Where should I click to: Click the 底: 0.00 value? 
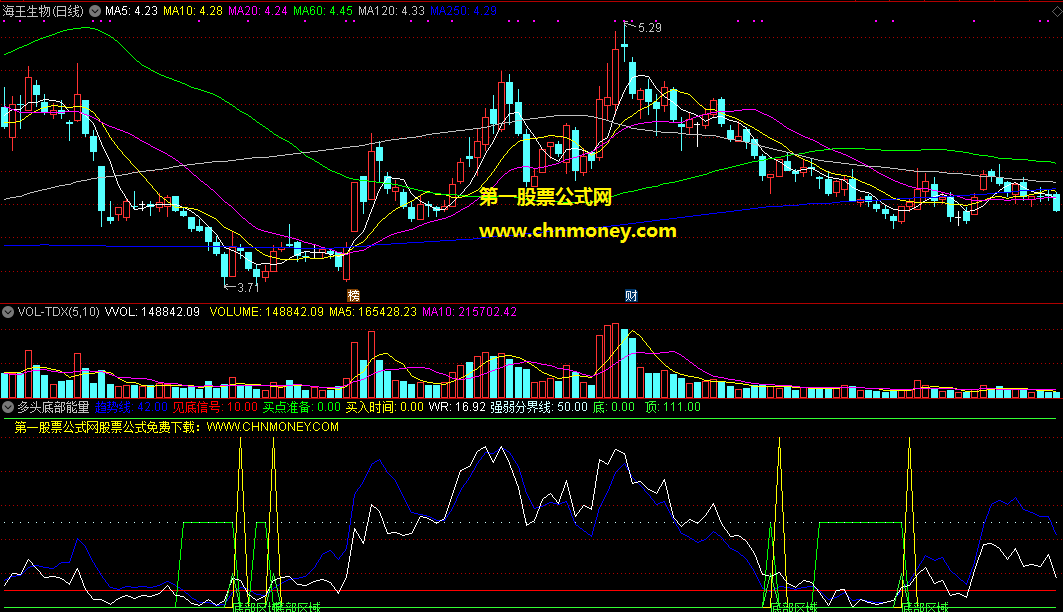click(614, 407)
